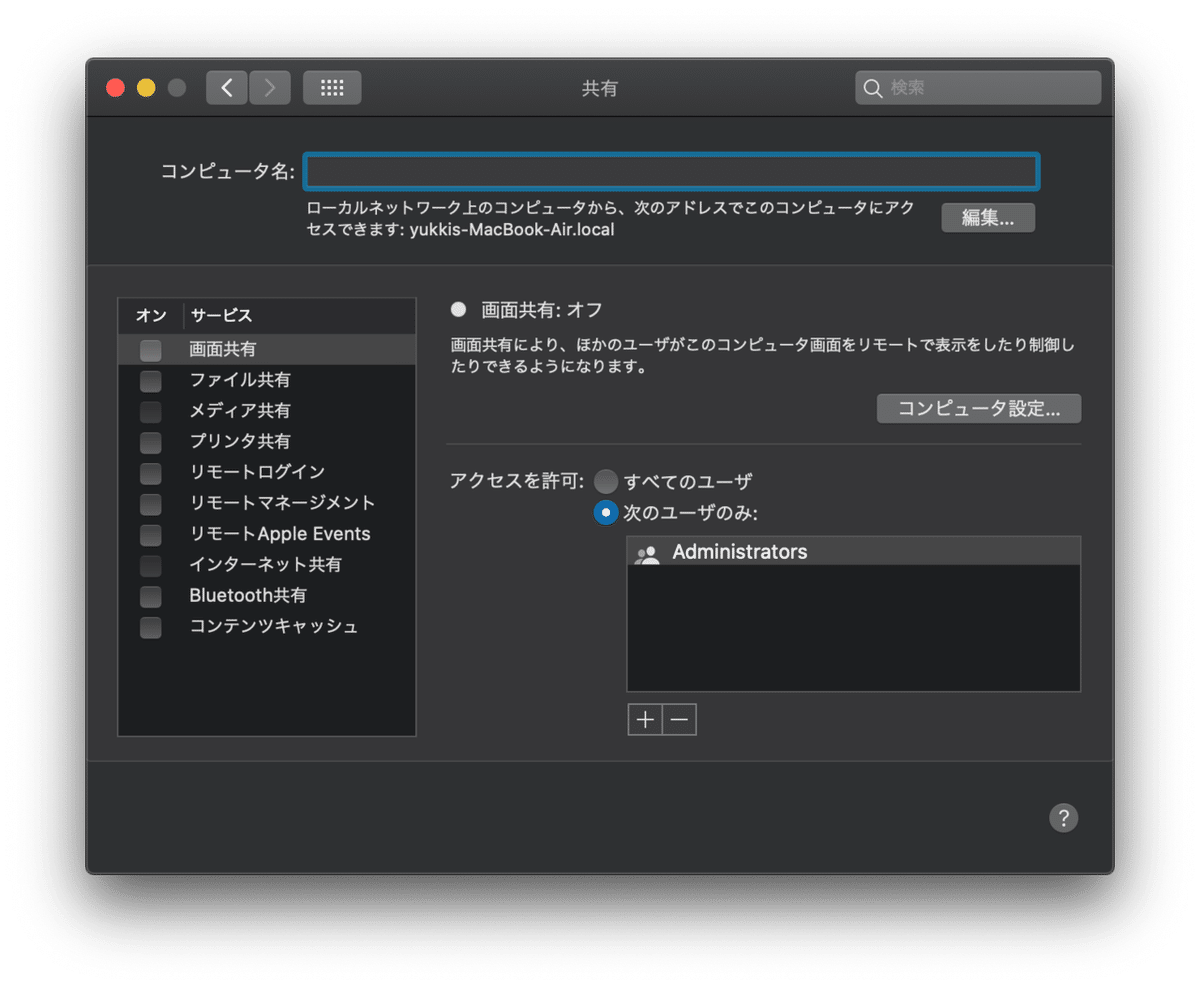Image resolution: width=1200 pixels, height=988 pixels.
Task: Select the Administrators entry in user list
Action: pyautogui.click(x=854, y=552)
